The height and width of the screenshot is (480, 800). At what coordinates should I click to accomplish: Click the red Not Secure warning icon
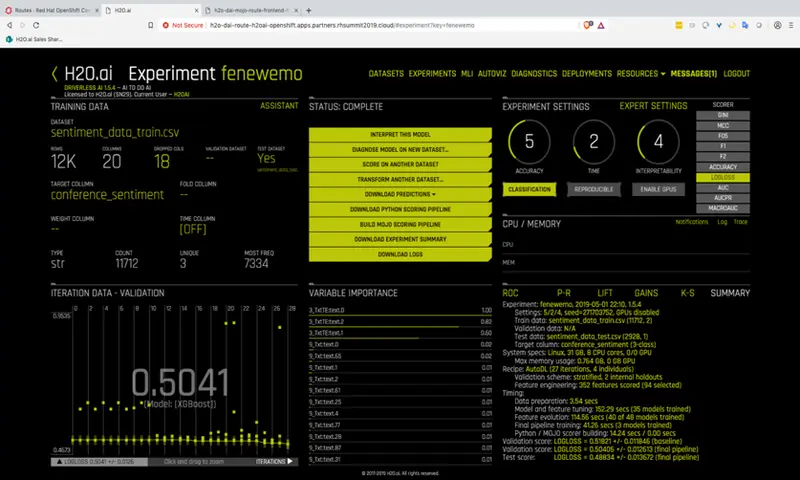(x=165, y=25)
